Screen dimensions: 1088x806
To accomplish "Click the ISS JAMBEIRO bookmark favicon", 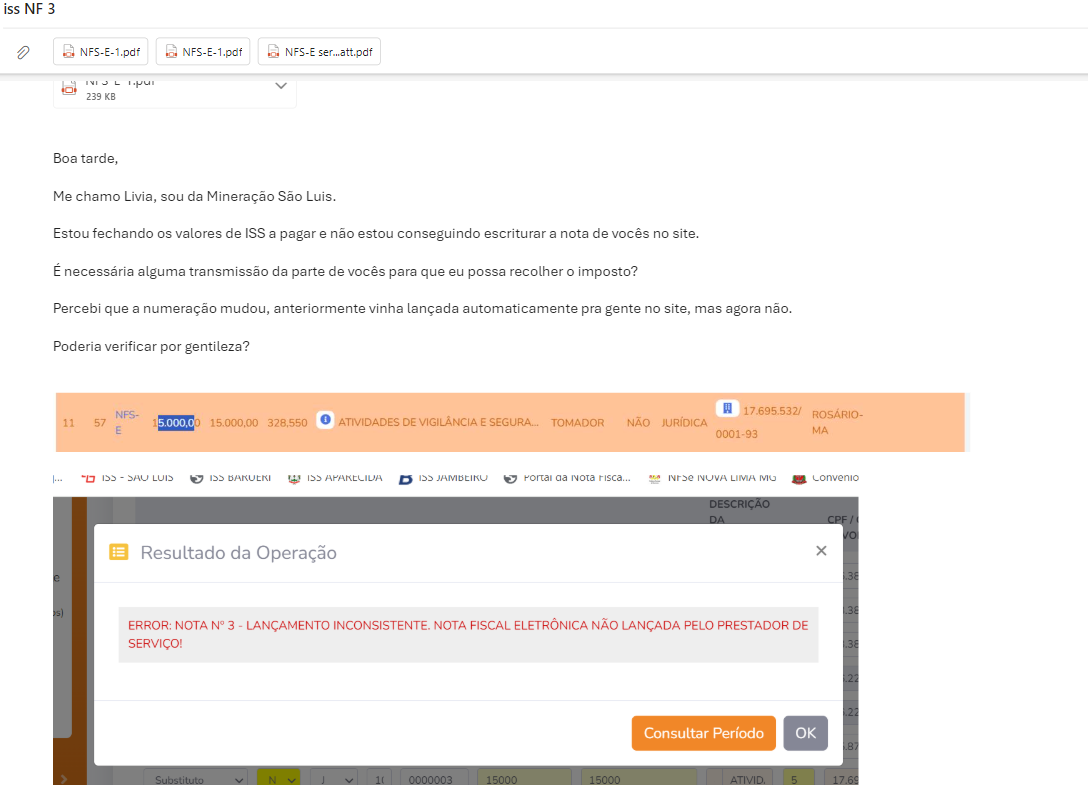I will (406, 478).
